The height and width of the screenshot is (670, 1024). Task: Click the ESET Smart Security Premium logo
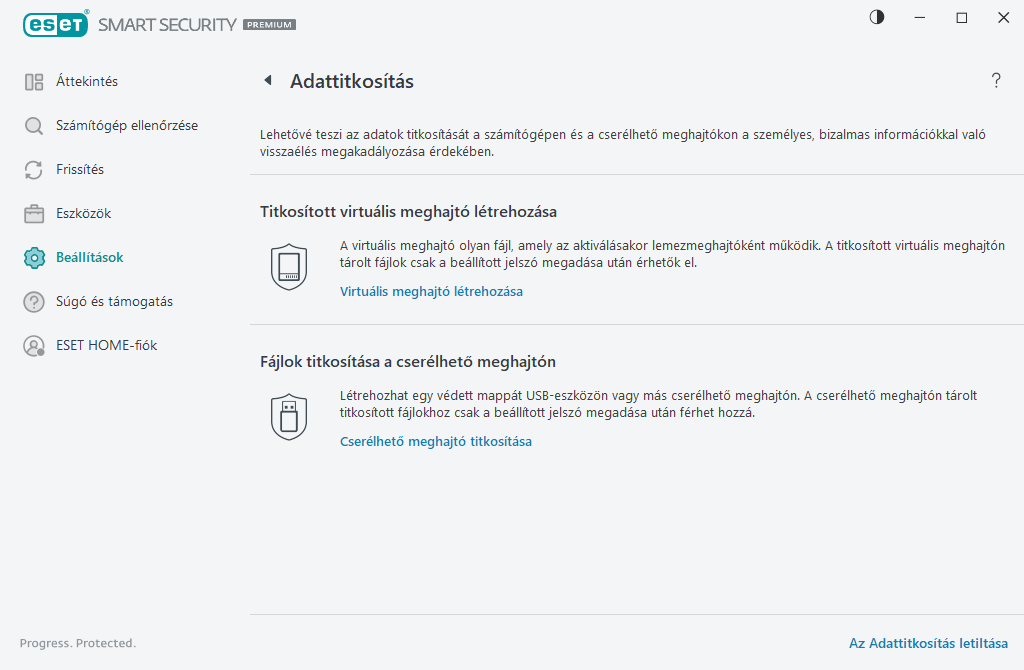click(158, 23)
